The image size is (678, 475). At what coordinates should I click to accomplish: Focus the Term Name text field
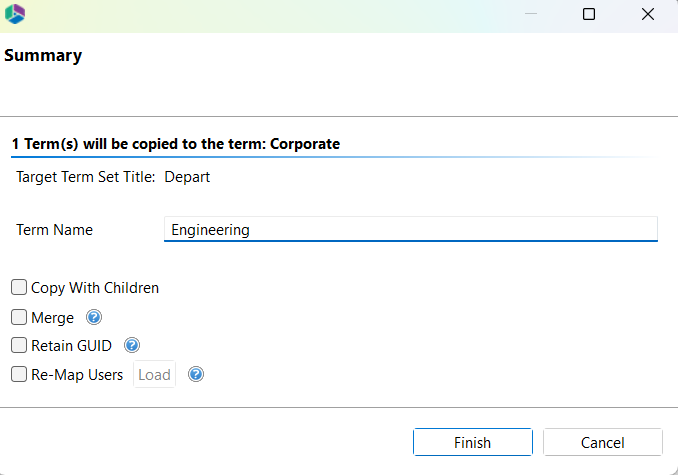point(410,230)
